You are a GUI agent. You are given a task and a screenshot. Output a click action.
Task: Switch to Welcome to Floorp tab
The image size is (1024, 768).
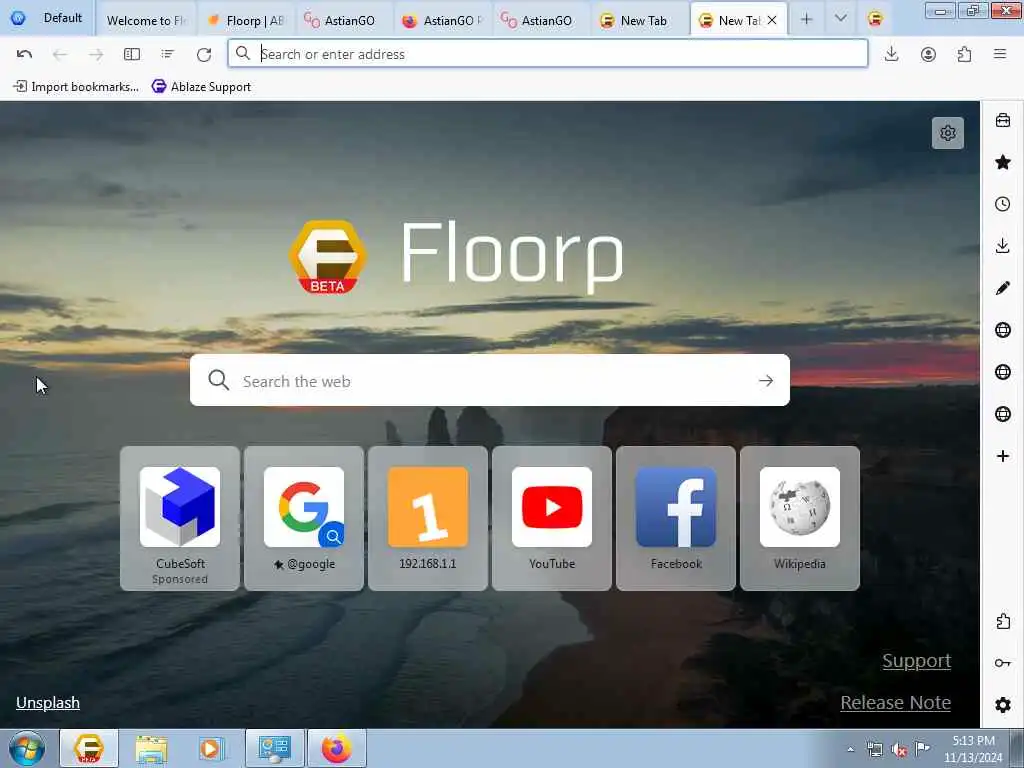(146, 20)
